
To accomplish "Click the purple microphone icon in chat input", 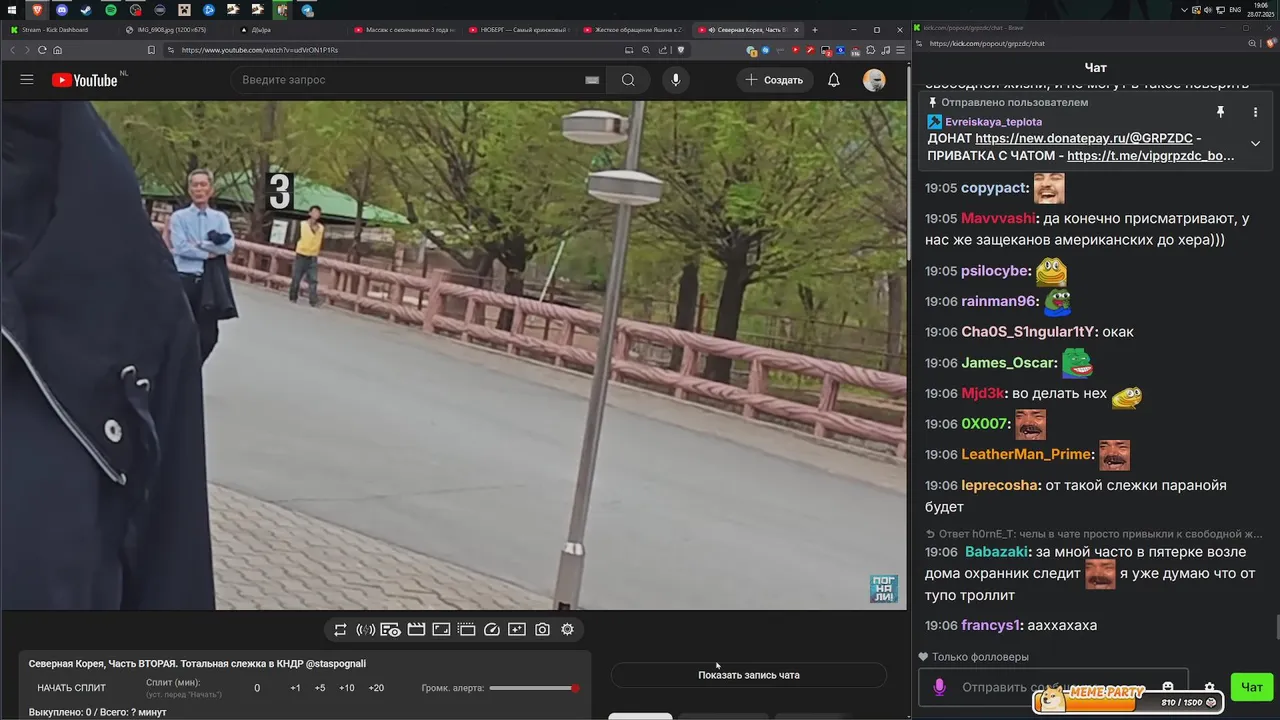I will [x=939, y=687].
